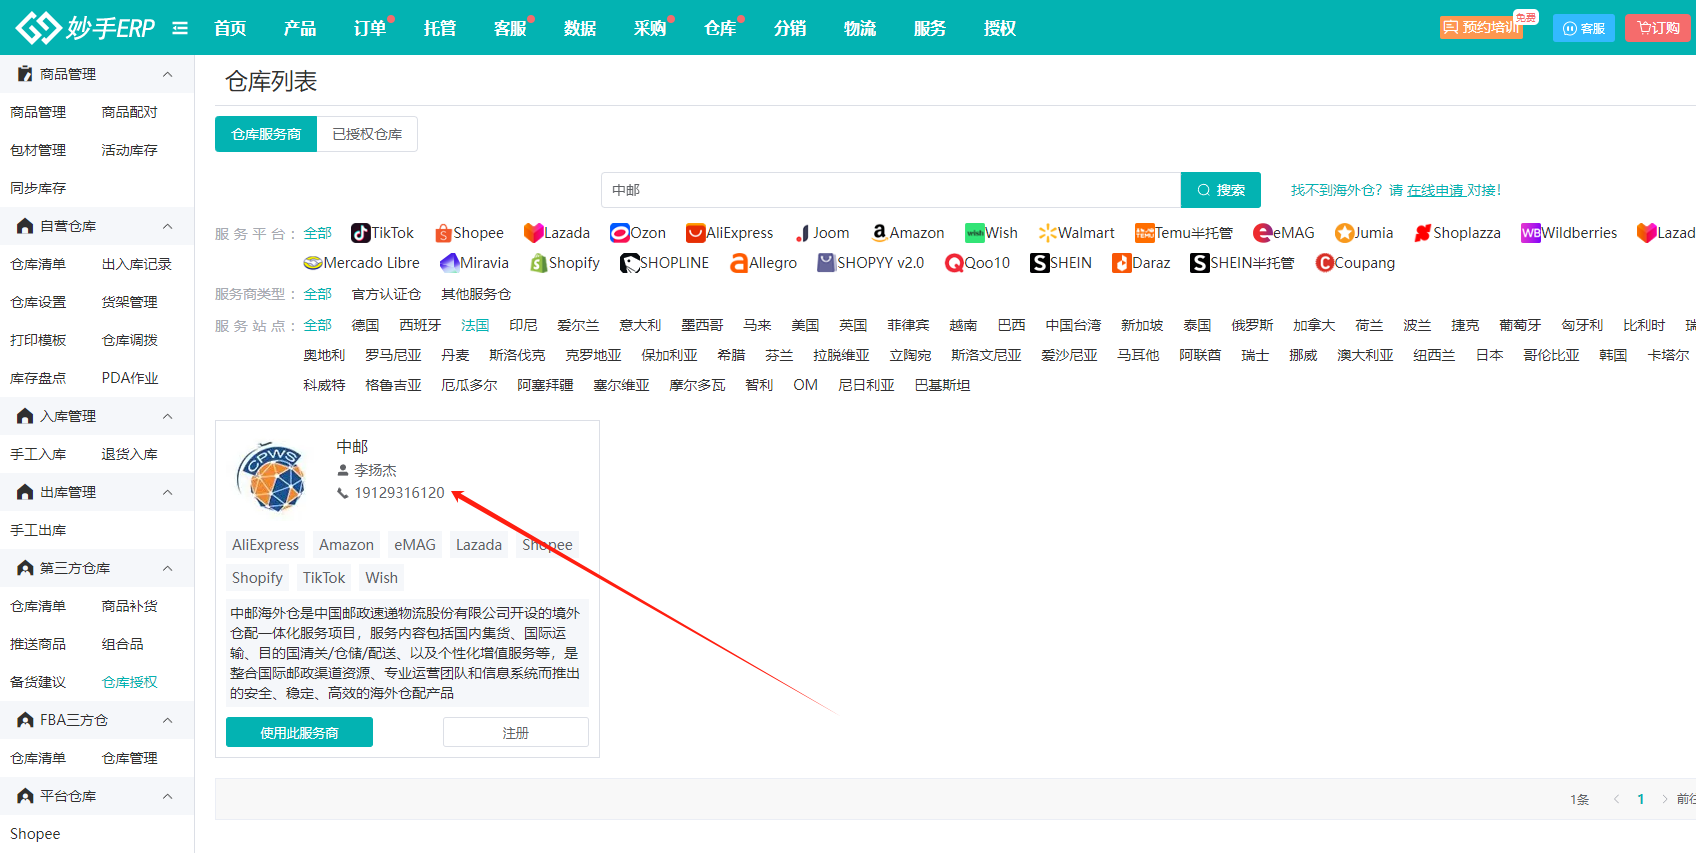Screen dimensions: 1696x853
Task: Filter by SHEIN半托管 platform
Action: point(1242,263)
